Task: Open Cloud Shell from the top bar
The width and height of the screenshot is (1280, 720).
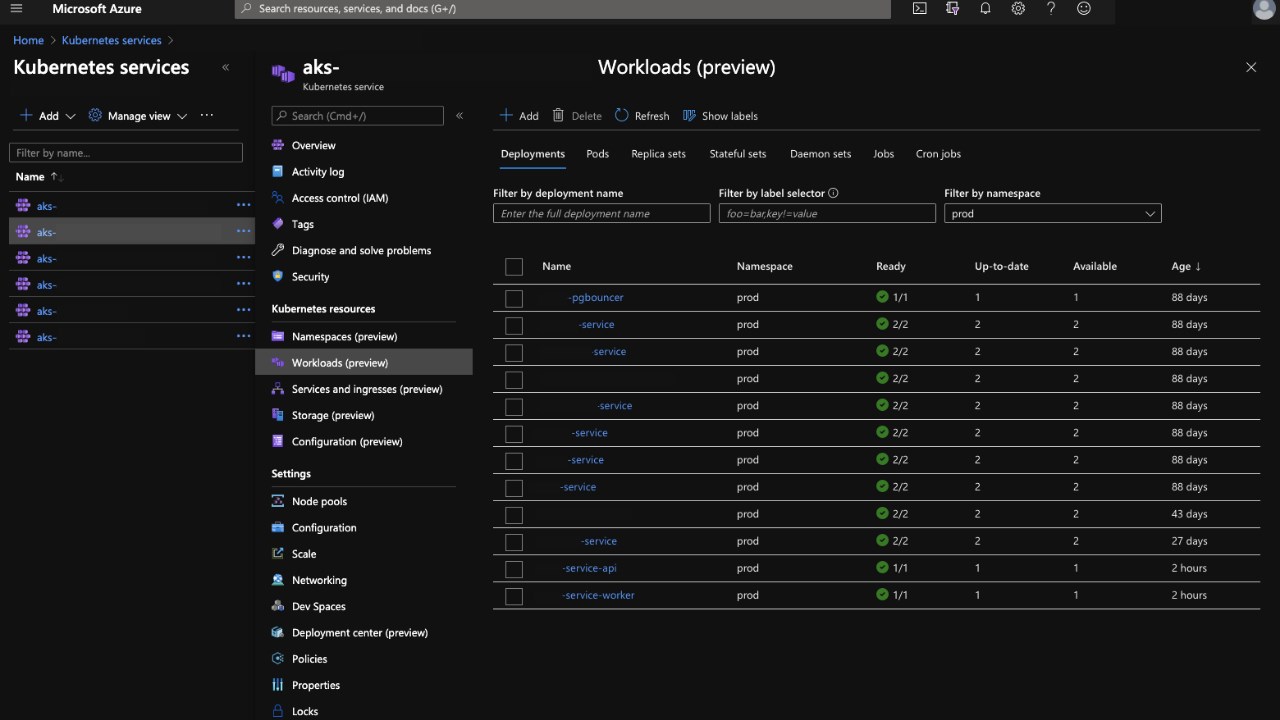Action: click(x=920, y=9)
